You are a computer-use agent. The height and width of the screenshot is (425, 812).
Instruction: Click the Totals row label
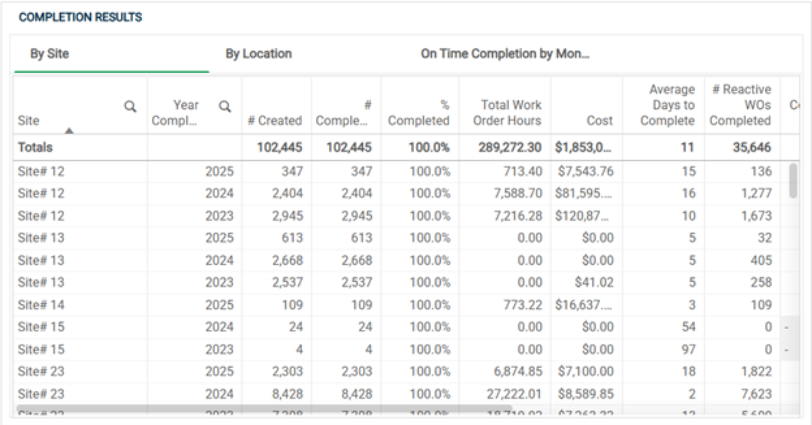coord(36,147)
